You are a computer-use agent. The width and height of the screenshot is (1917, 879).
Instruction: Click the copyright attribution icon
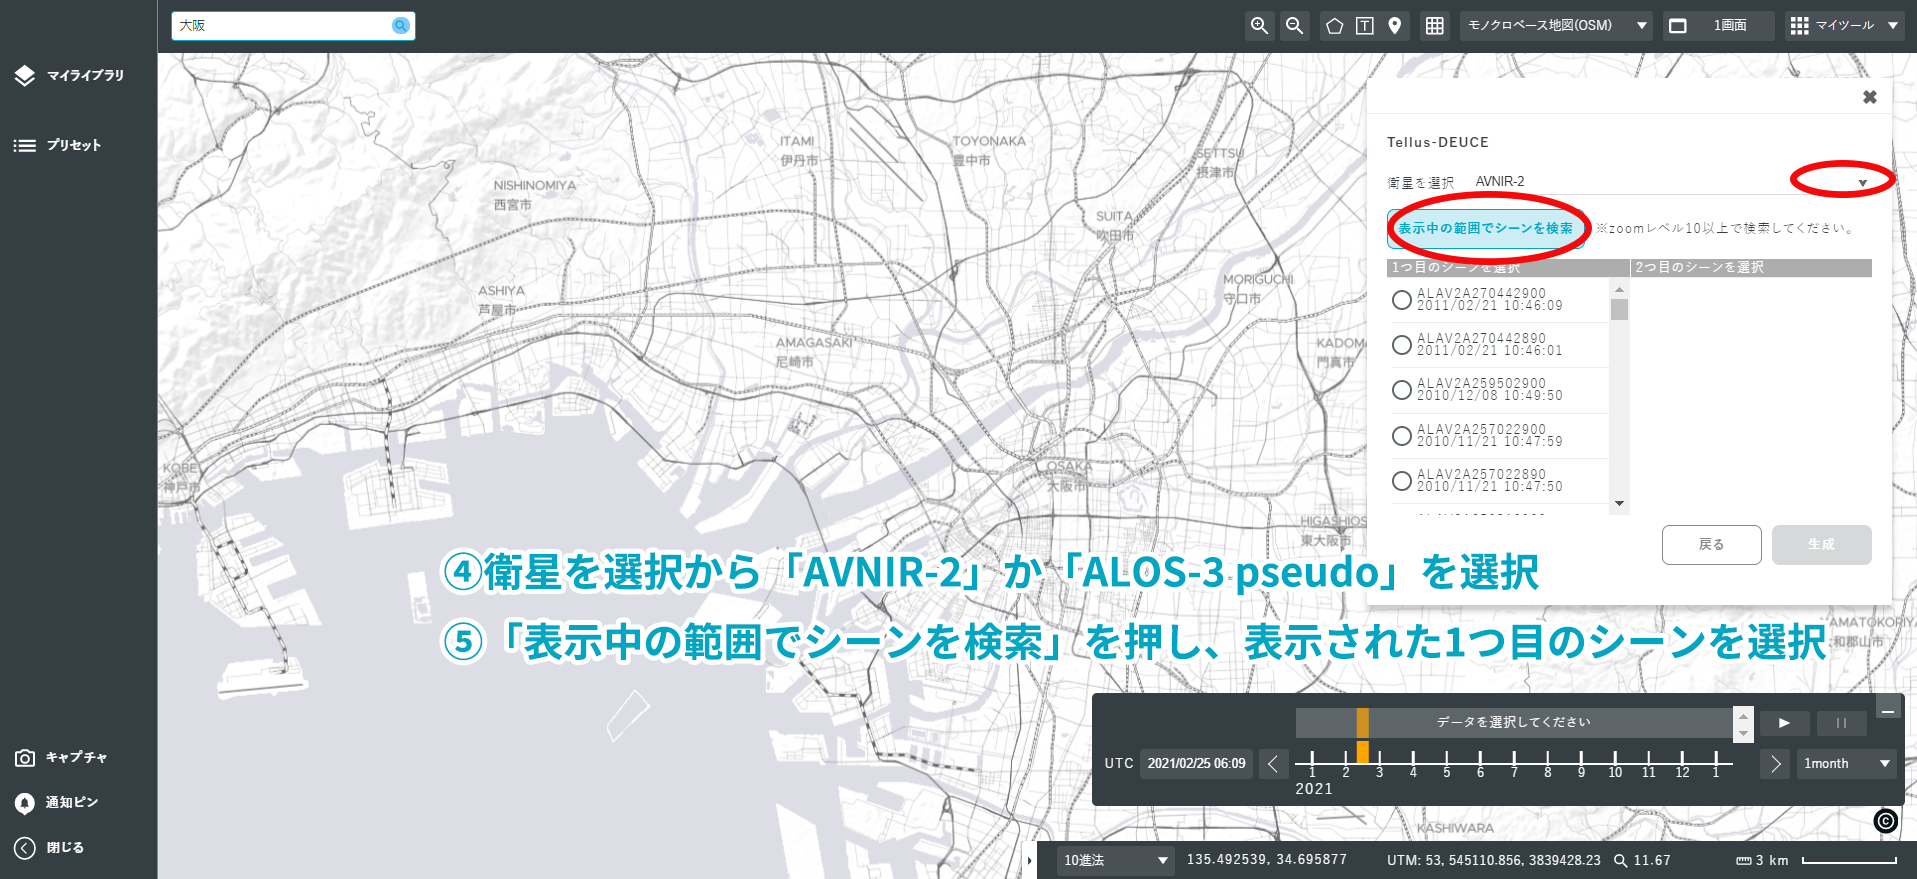pos(1885,821)
